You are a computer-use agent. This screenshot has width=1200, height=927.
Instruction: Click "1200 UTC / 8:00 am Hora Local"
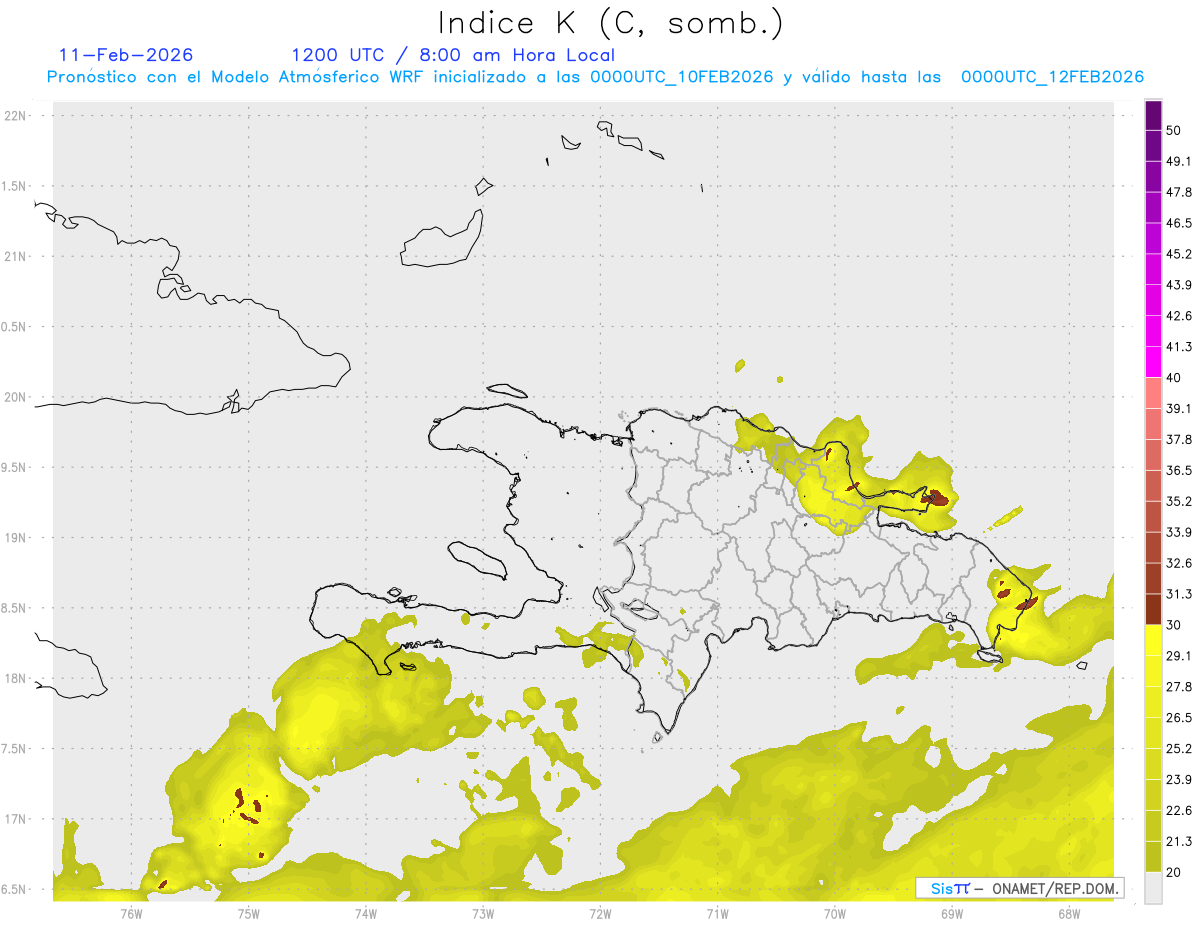coord(453,55)
